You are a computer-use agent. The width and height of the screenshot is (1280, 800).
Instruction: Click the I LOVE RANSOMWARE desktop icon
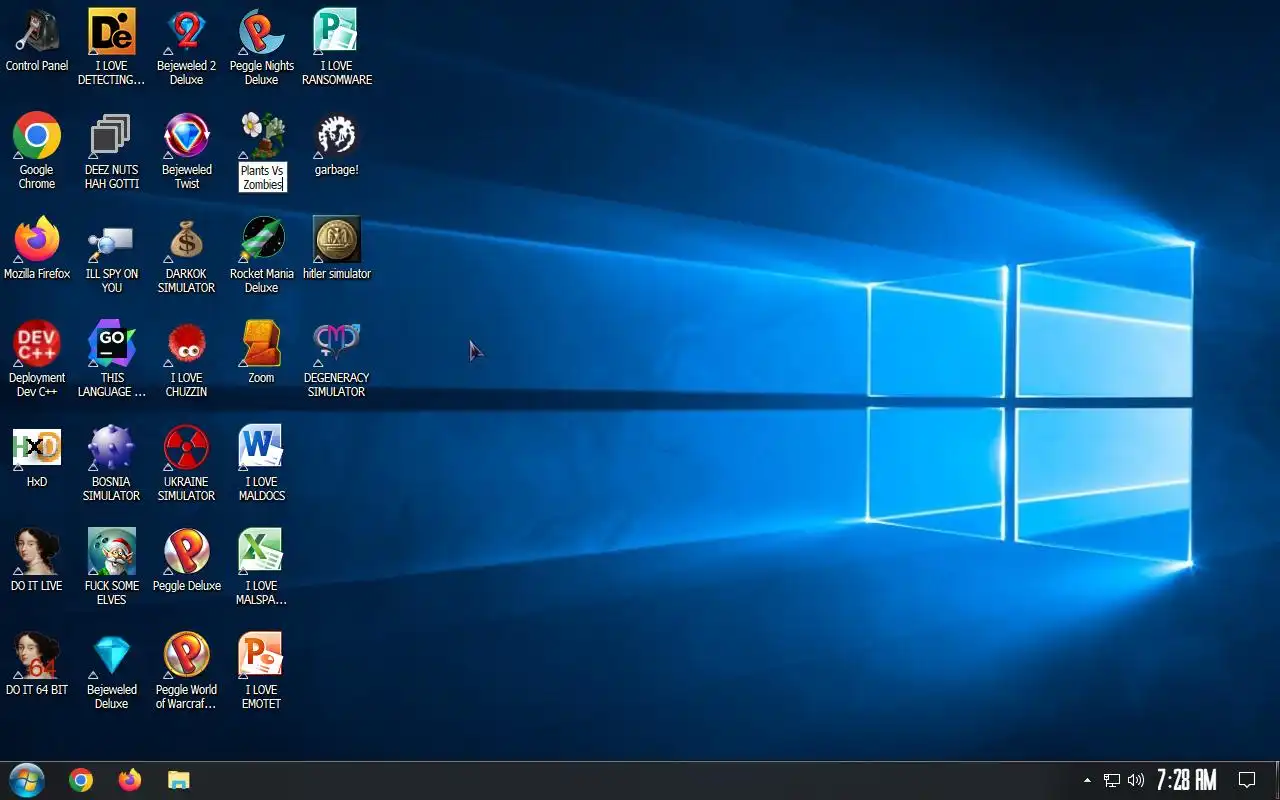tap(337, 32)
